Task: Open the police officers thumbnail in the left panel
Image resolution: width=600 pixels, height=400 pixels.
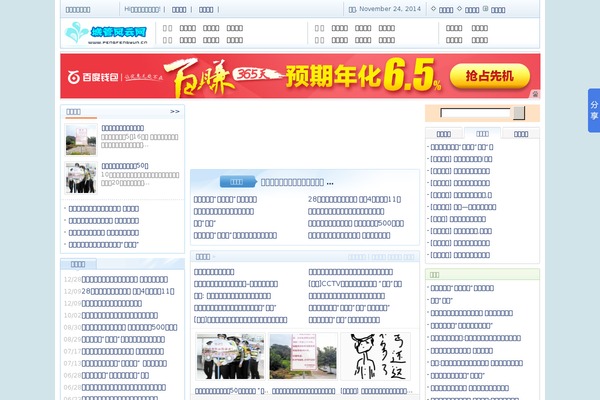Action: (81, 177)
